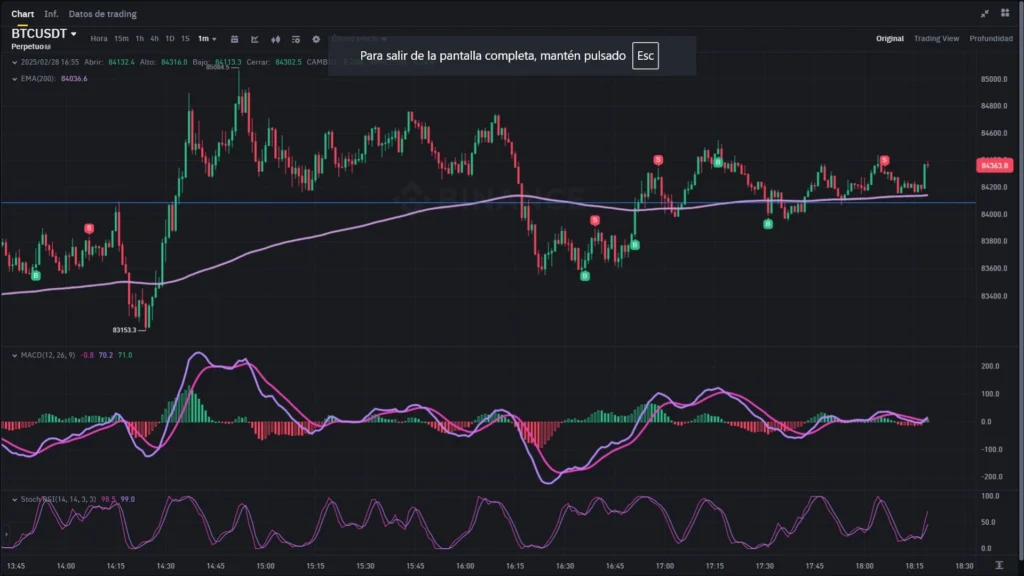Switch to the Datos de trading tab
1024x576 pixels.
point(102,14)
